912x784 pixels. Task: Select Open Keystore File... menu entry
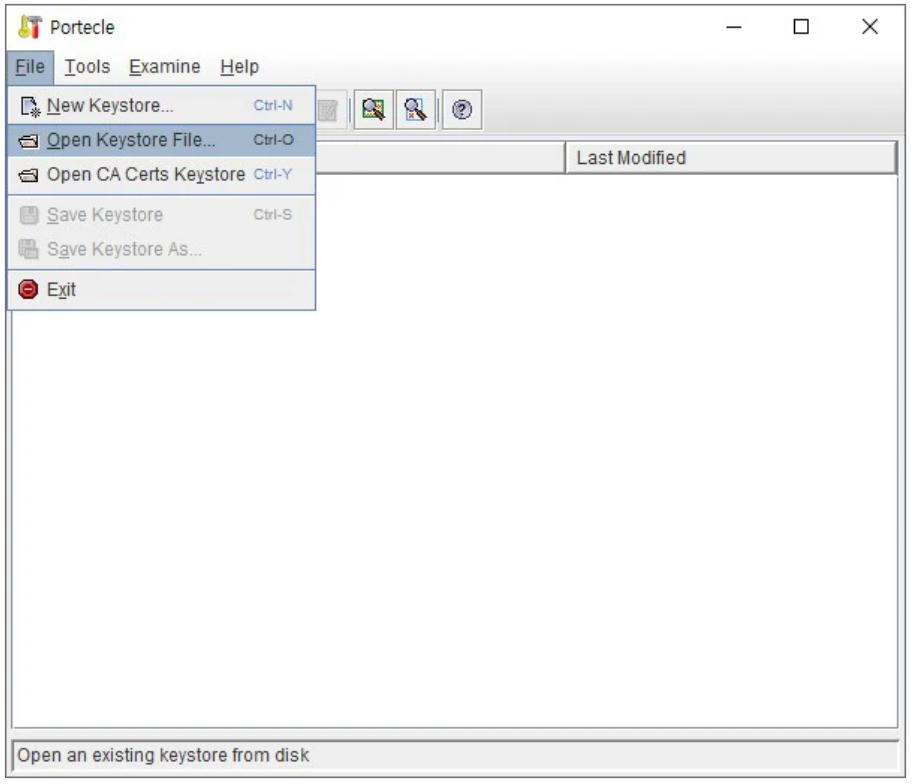162,140
